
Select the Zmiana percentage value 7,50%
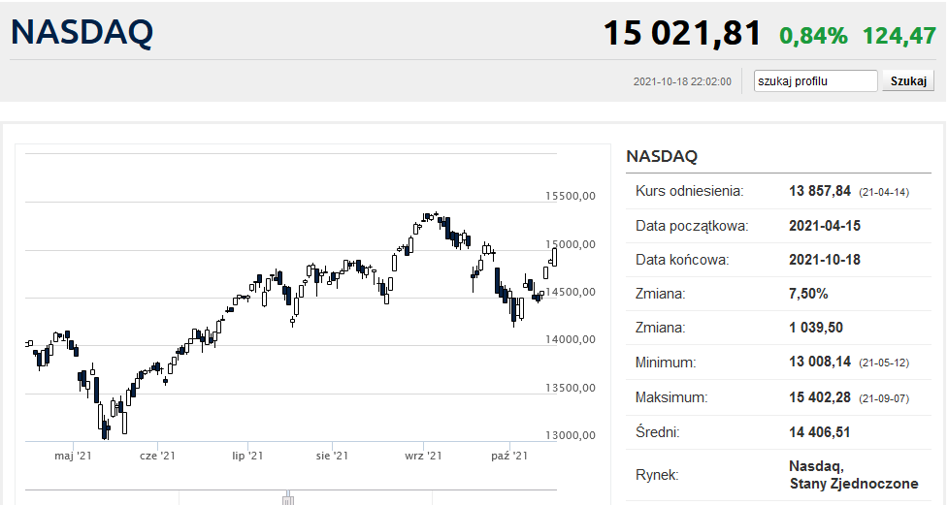point(808,294)
